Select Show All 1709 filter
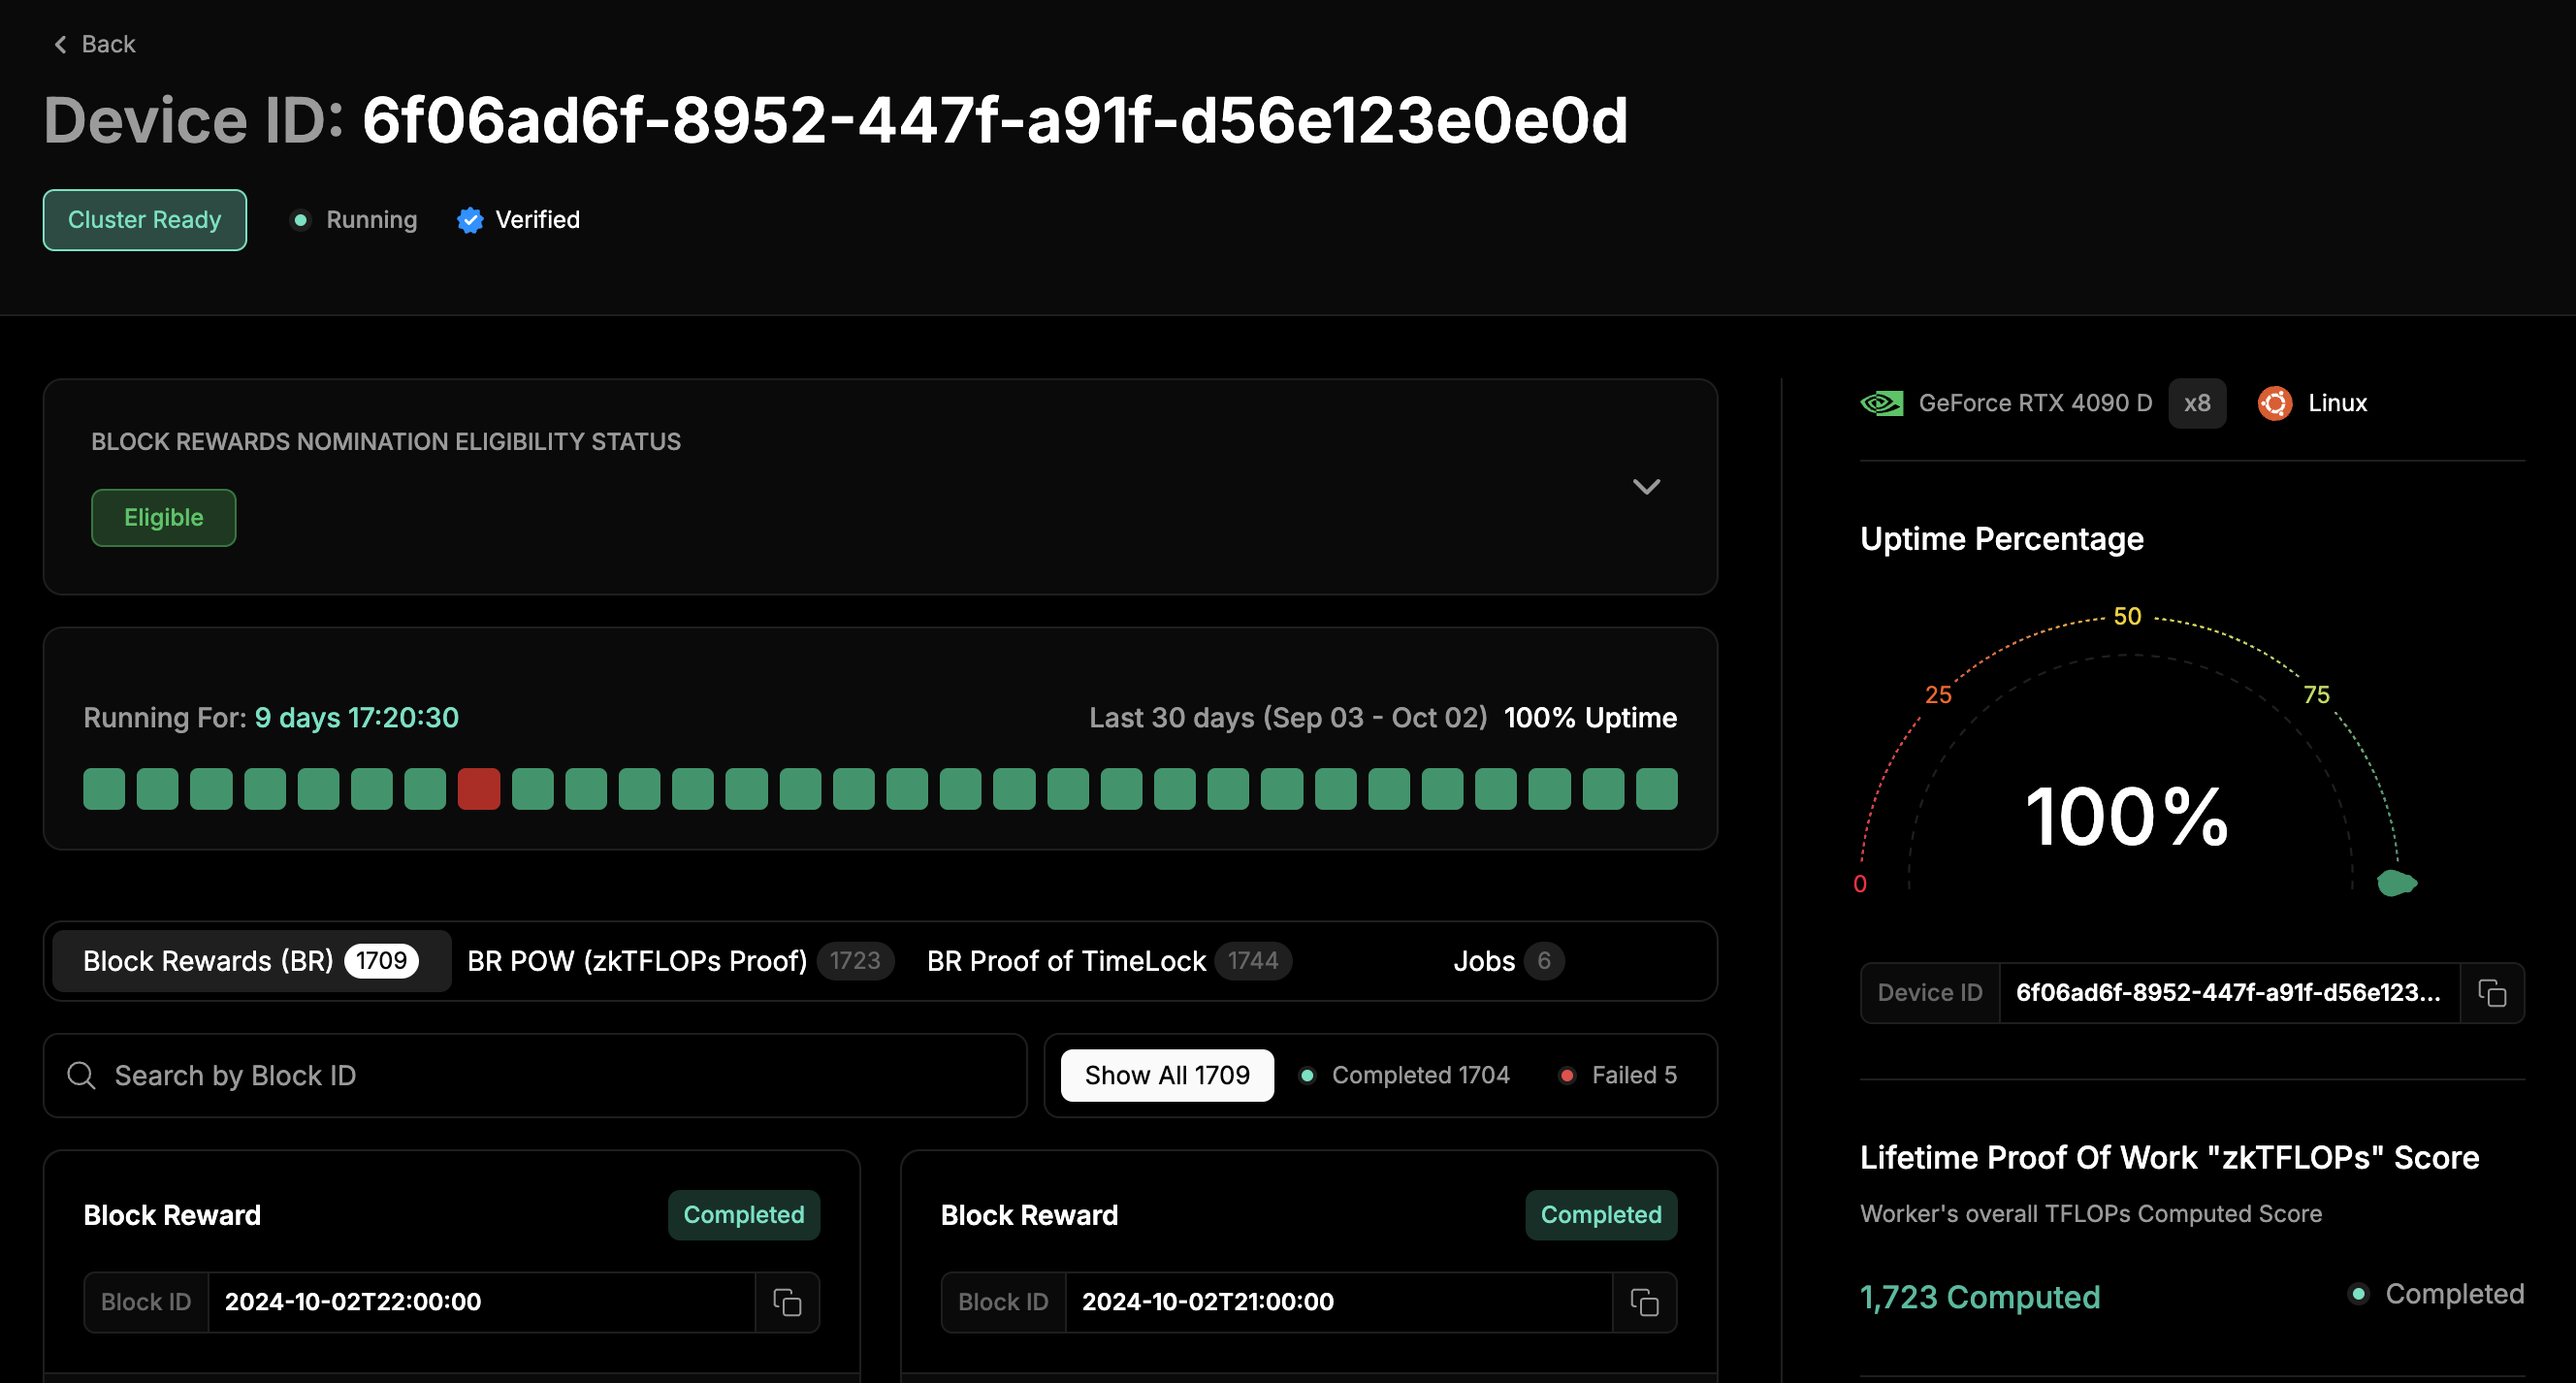Viewport: 2576px width, 1383px height. coord(1166,1075)
